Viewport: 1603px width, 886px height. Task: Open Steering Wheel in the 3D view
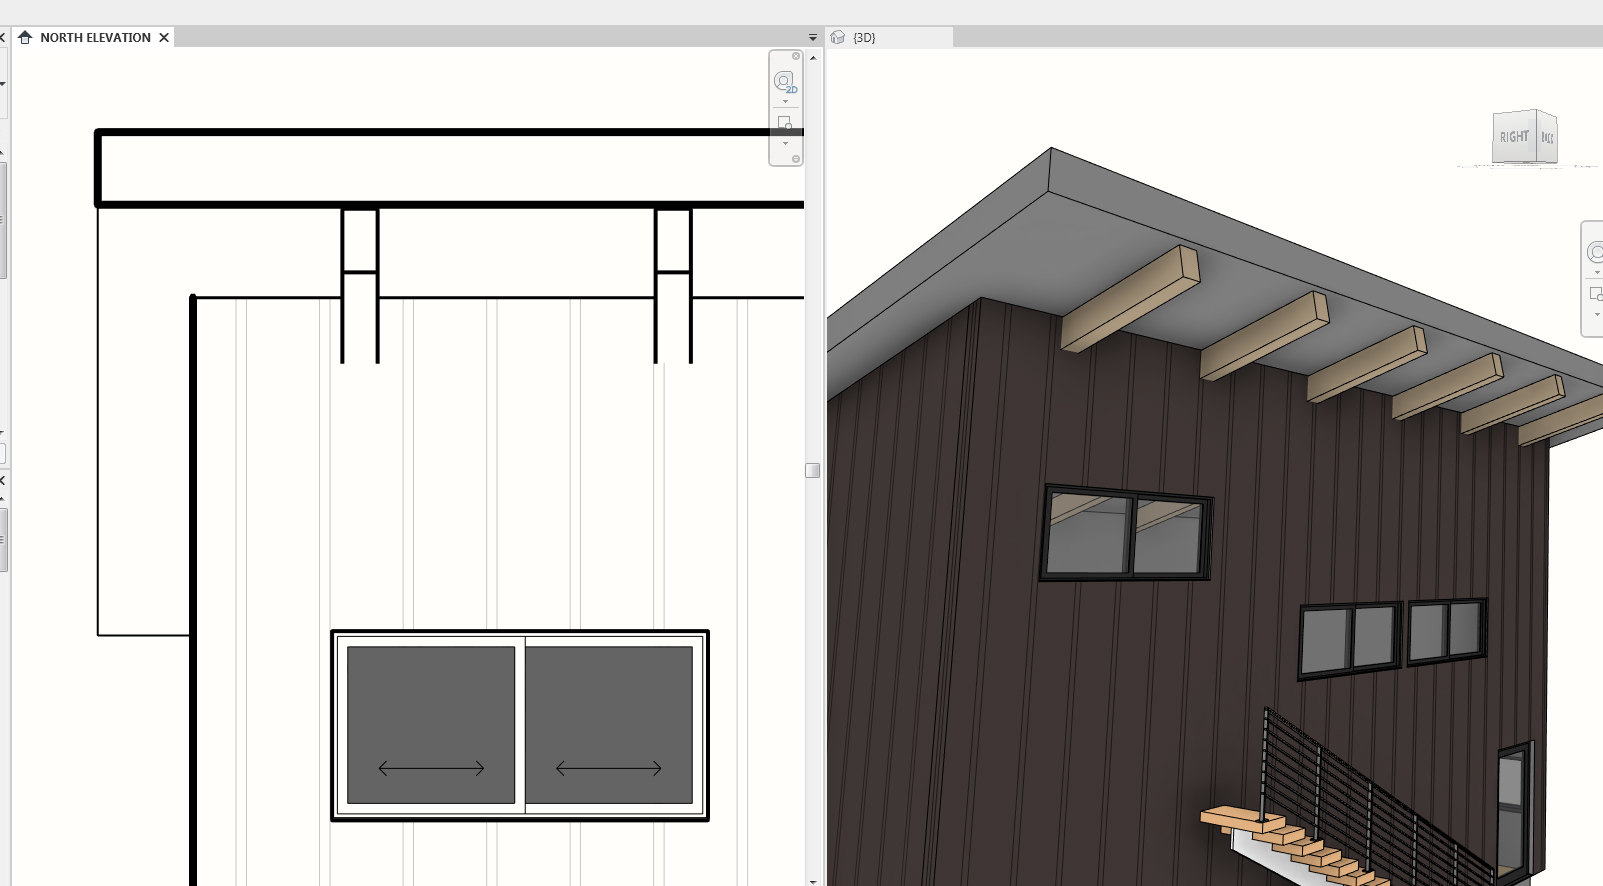pyautogui.click(x=1595, y=252)
